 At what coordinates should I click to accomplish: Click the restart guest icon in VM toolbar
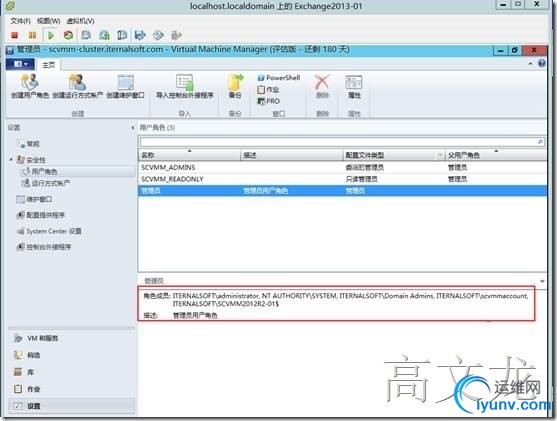click(68, 35)
